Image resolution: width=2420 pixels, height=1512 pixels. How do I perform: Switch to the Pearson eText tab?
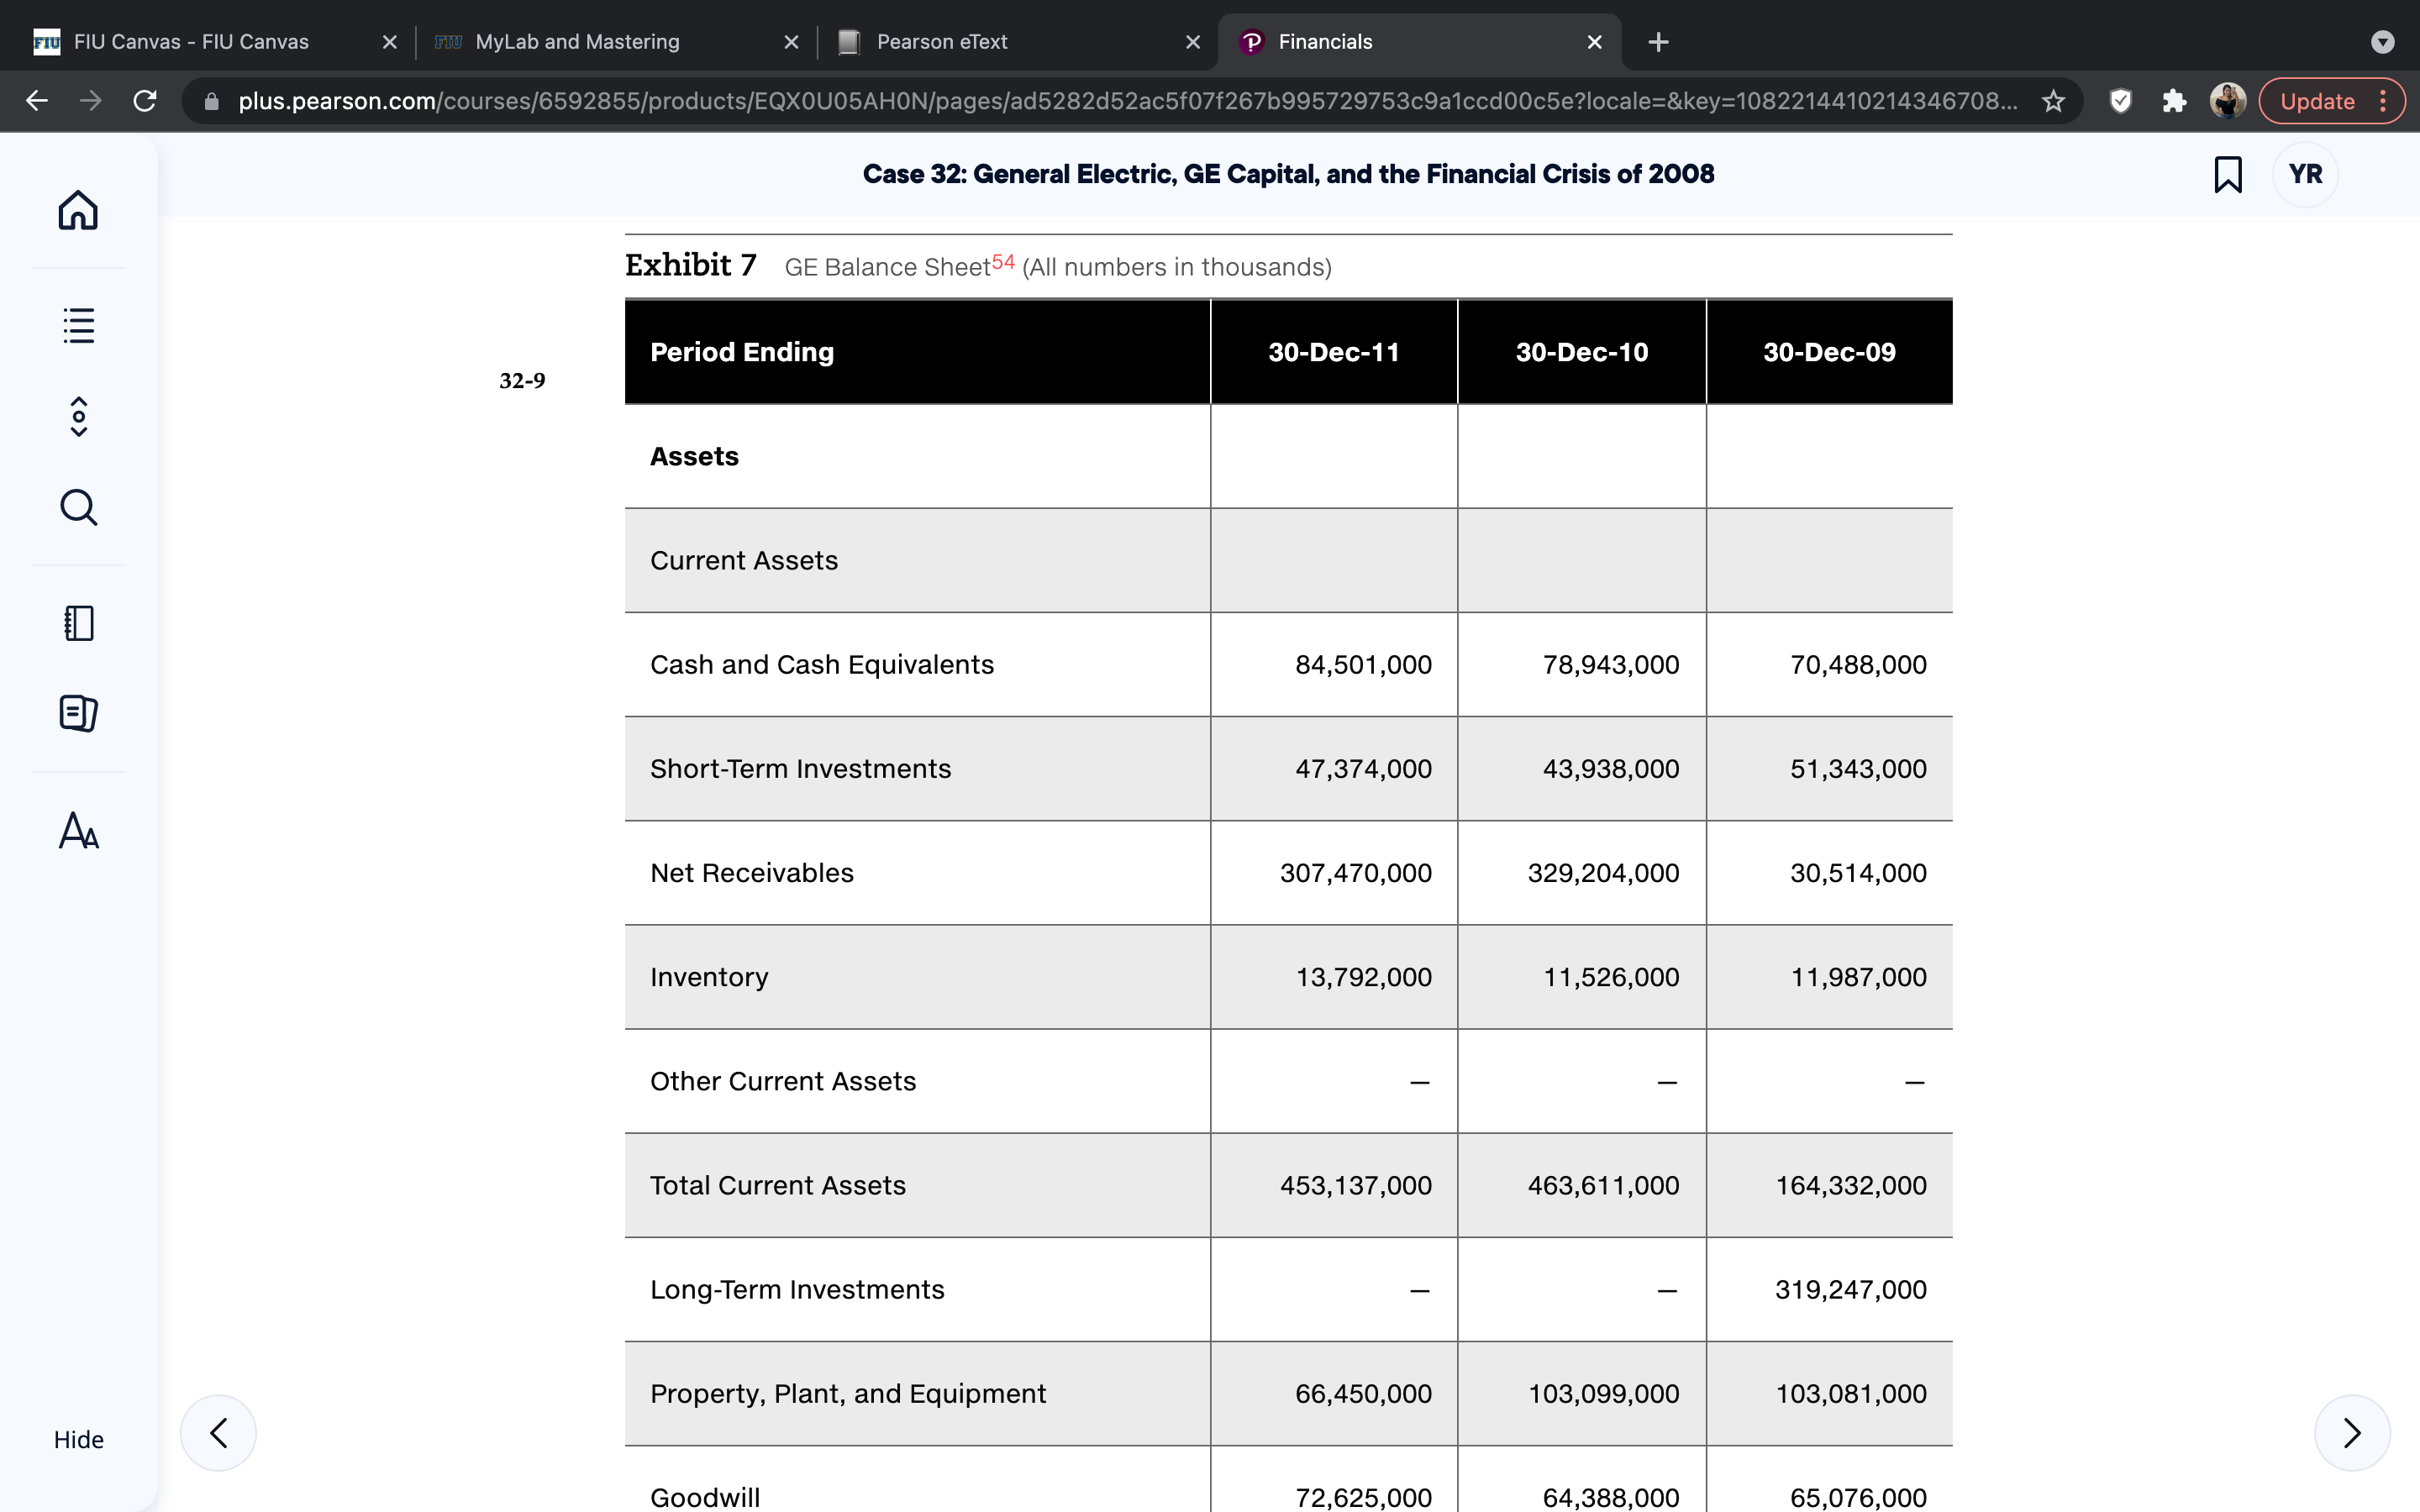(1018, 42)
